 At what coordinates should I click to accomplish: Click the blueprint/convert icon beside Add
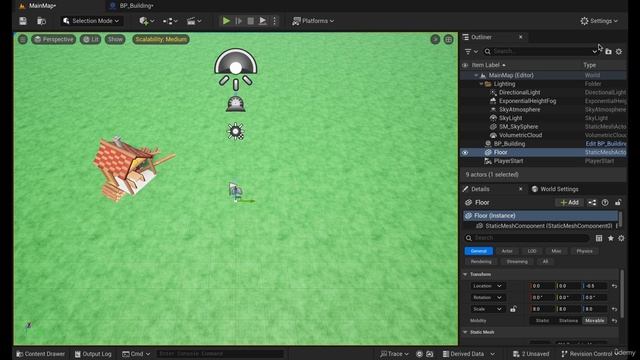coord(592,202)
